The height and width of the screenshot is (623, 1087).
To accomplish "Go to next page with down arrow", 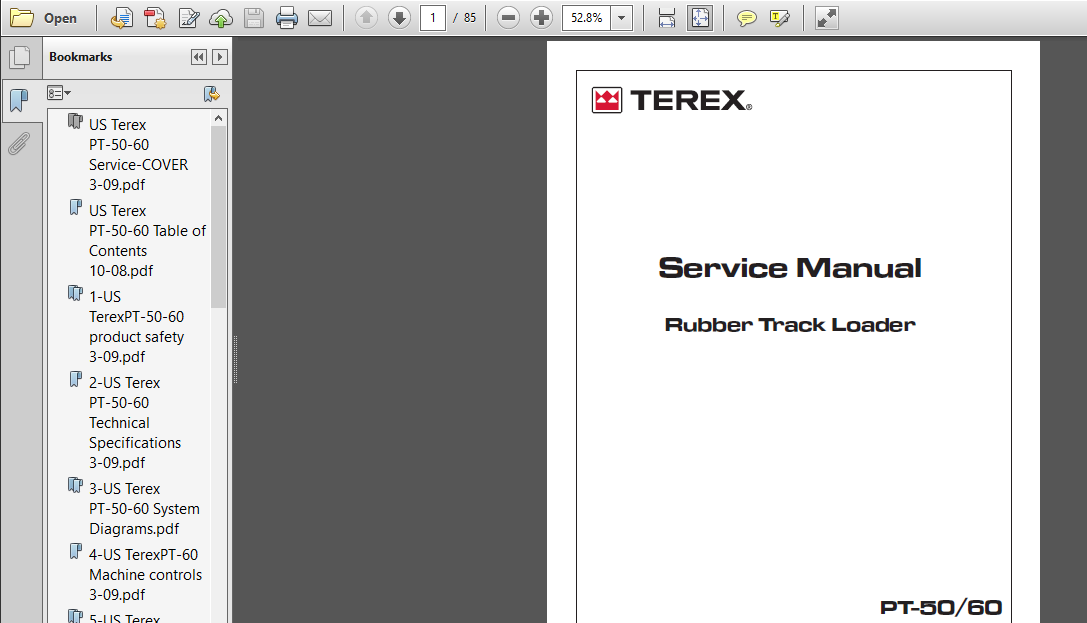I will (399, 18).
